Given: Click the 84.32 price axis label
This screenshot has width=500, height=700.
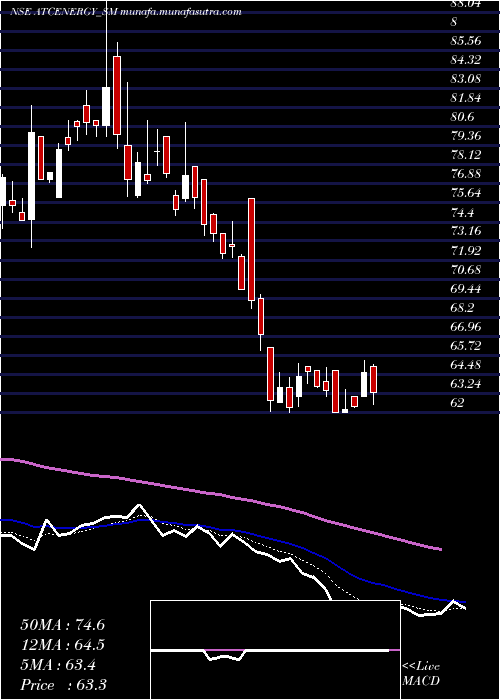Looking at the screenshot, I should point(466,60).
